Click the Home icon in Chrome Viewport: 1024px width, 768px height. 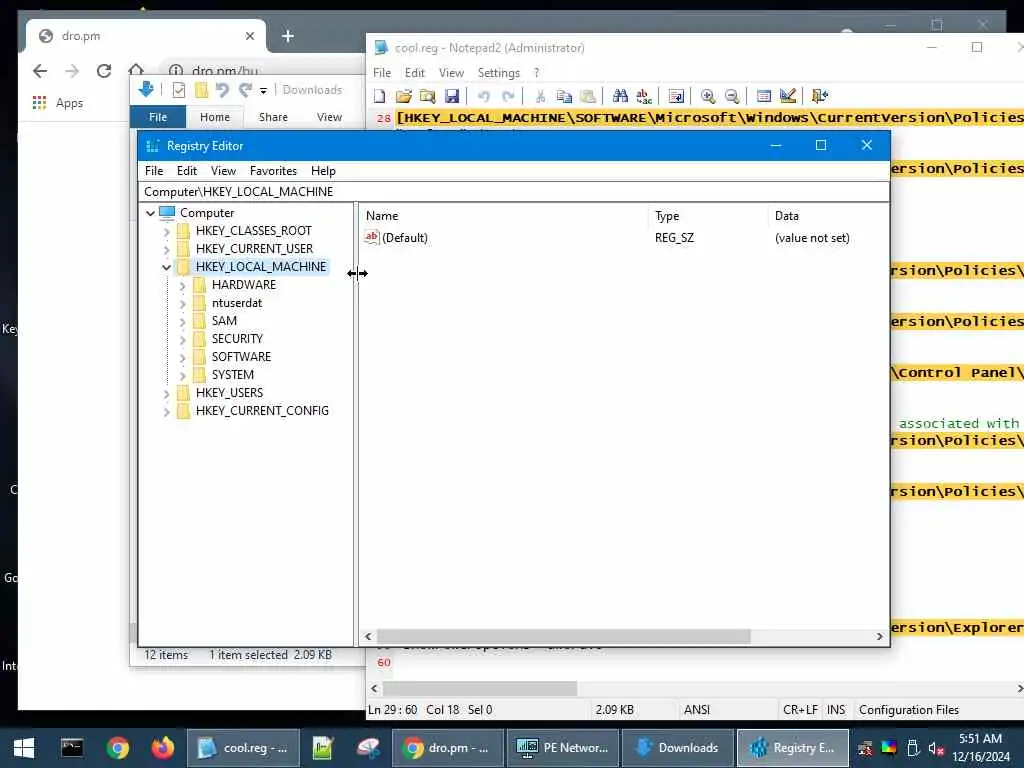[x=136, y=69]
